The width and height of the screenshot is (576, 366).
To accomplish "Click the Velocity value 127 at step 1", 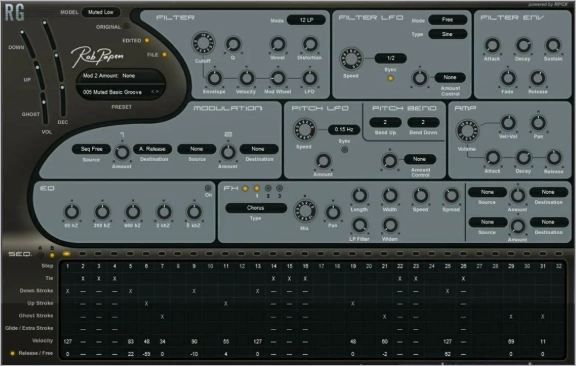I will pyautogui.click(x=68, y=341).
